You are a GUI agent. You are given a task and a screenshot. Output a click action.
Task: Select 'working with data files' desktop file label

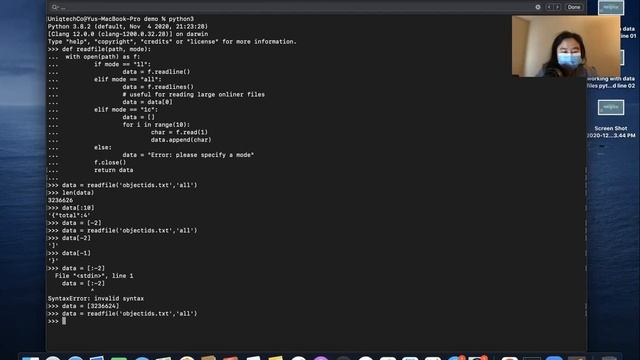tap(611, 82)
